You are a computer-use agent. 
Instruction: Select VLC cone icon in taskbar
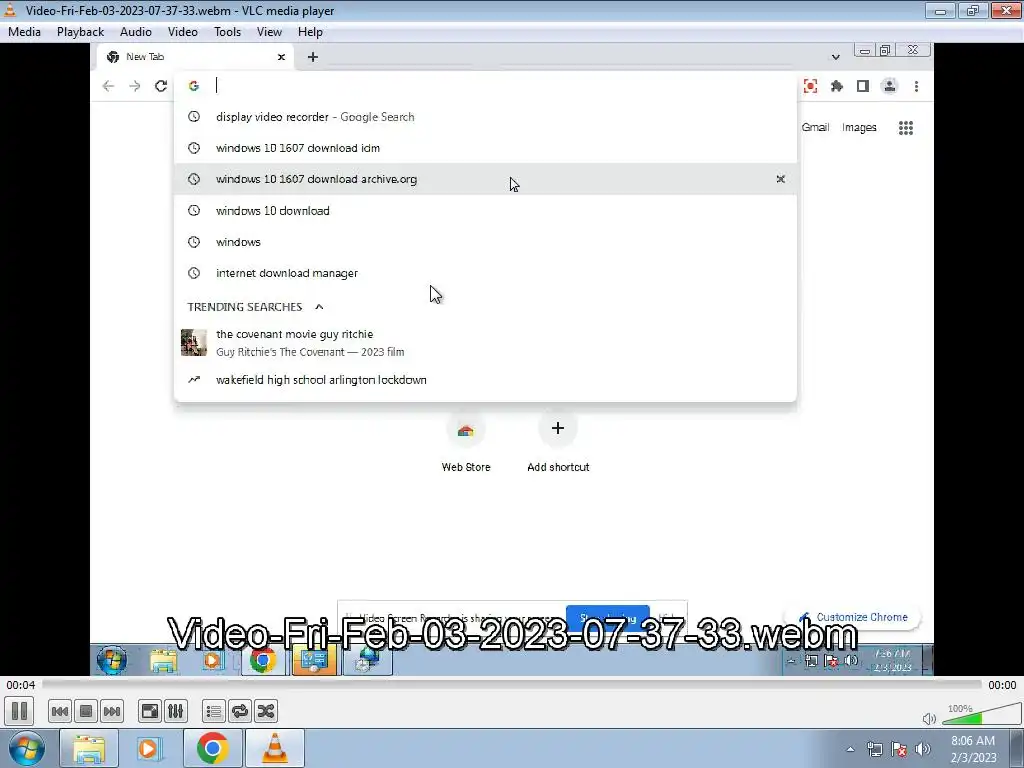[275, 748]
